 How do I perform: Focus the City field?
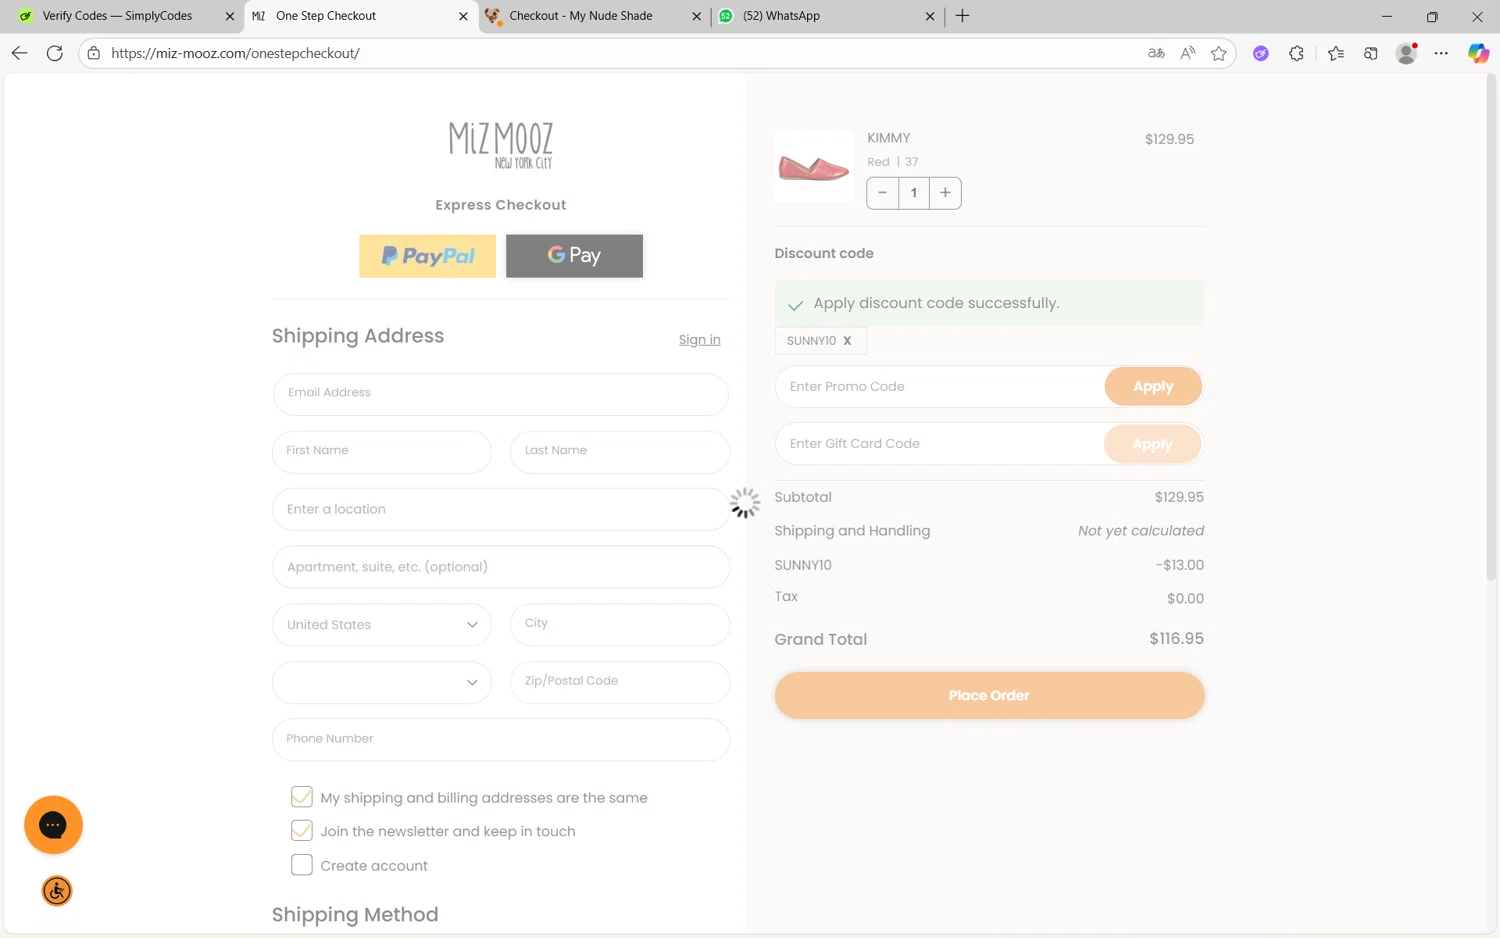click(620, 625)
